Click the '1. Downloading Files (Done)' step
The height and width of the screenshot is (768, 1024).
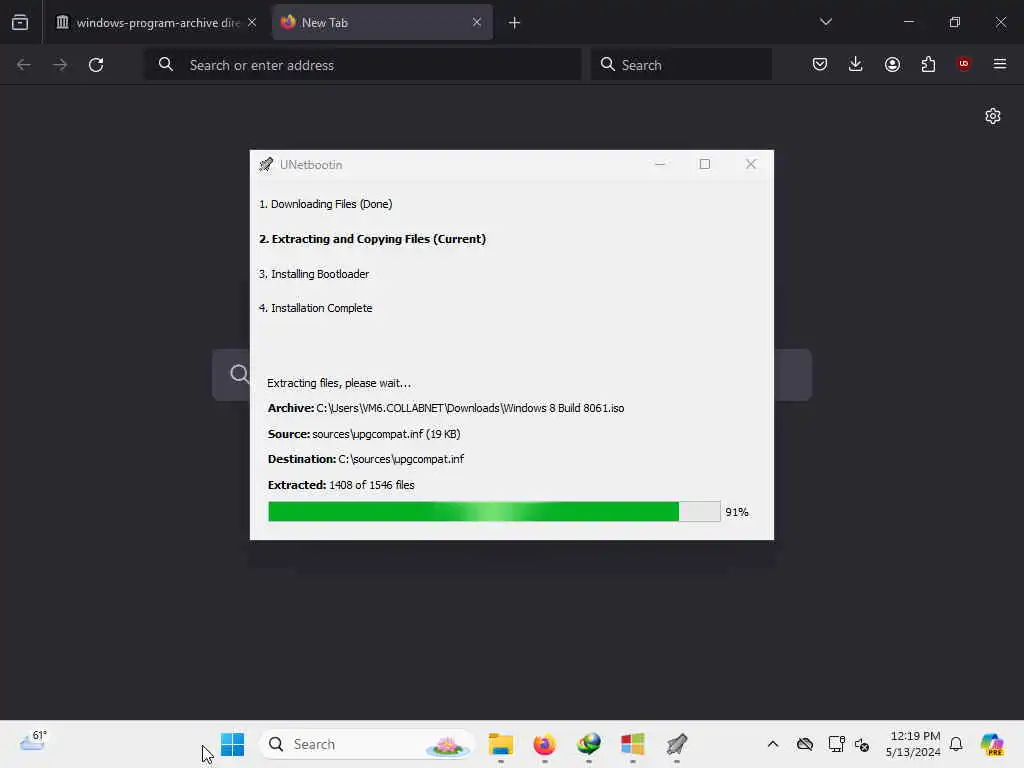[325, 204]
